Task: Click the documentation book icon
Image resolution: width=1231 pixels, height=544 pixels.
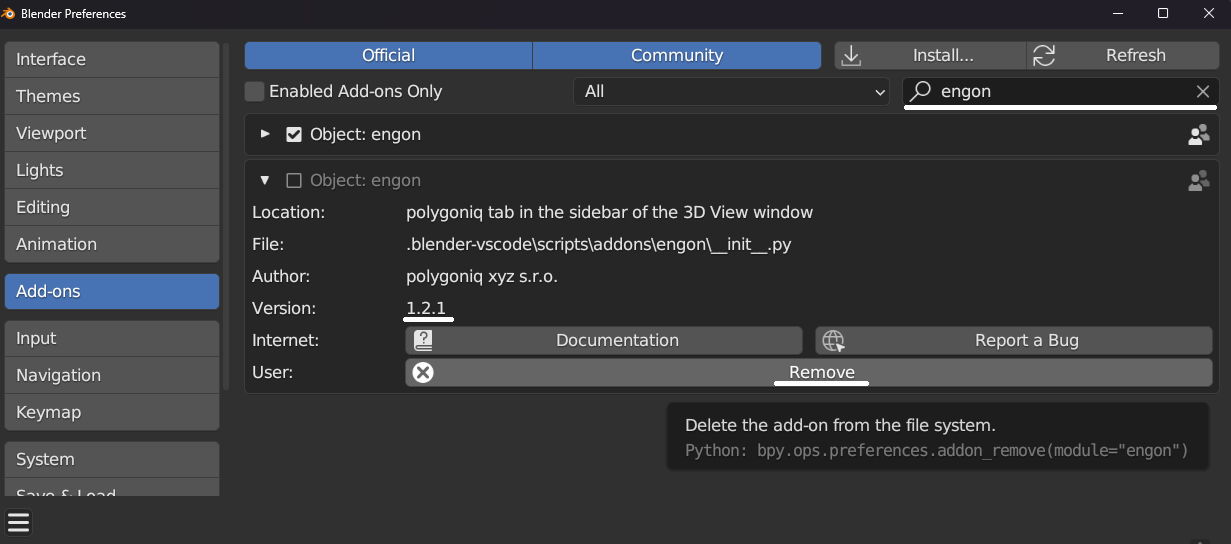Action: 424,340
